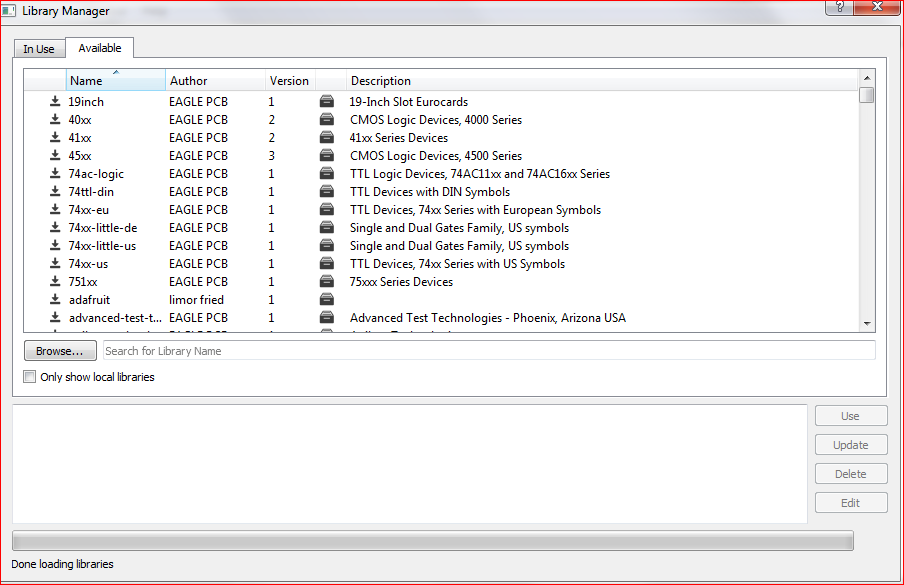Viewport: 904px width, 585px height.
Task: Download the 40xx library via its arrow icon
Action: pyautogui.click(x=55, y=120)
